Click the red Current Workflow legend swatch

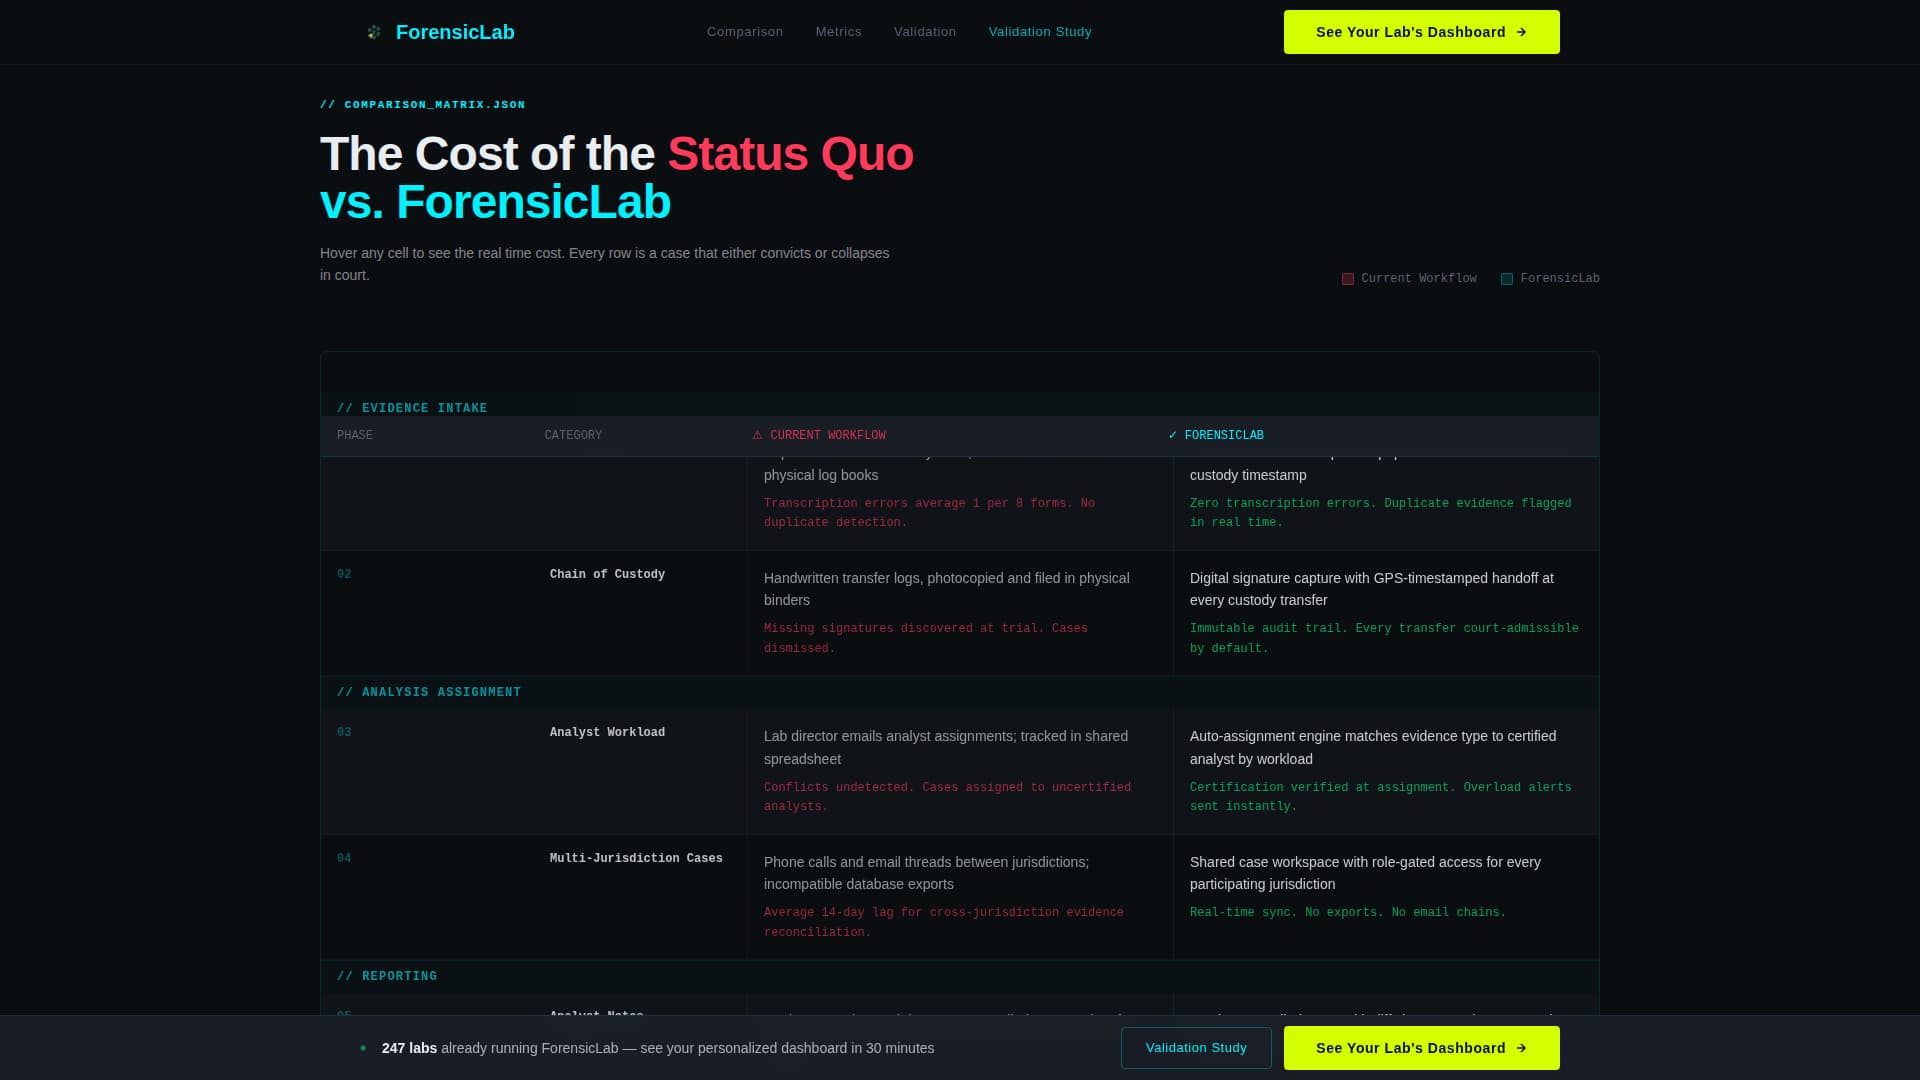point(1348,279)
